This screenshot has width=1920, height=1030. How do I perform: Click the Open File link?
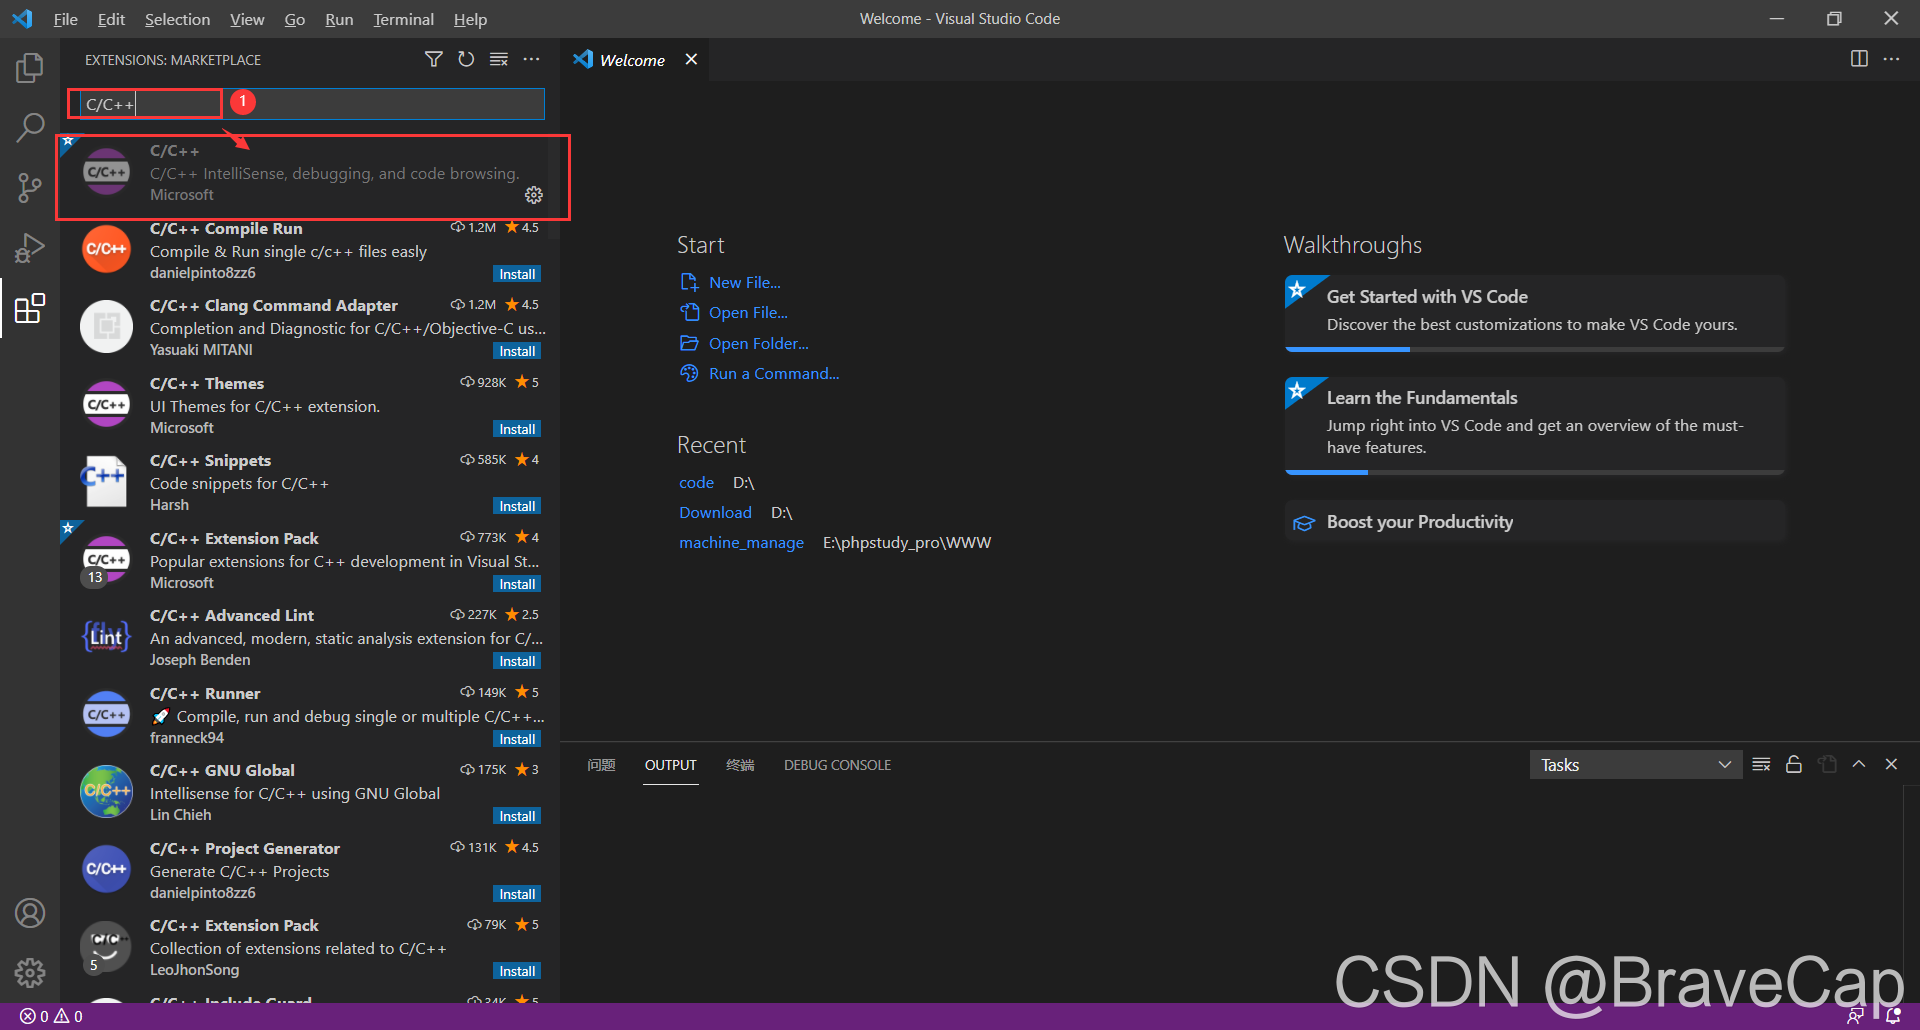(x=748, y=313)
